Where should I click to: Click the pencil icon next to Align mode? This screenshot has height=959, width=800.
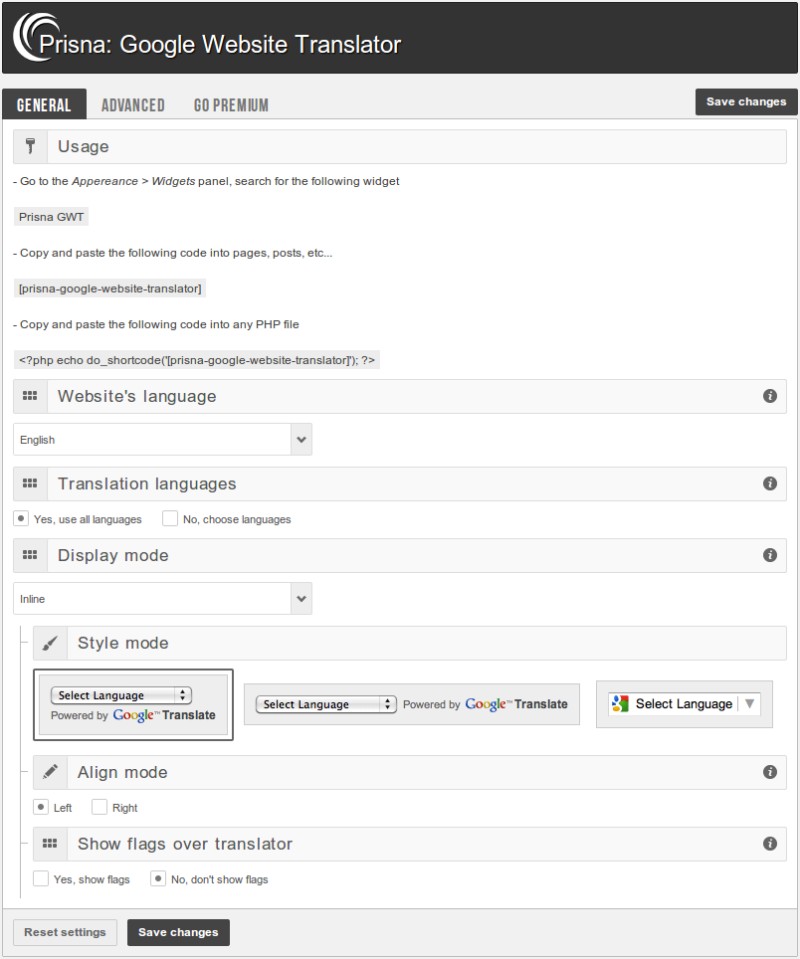(51, 772)
